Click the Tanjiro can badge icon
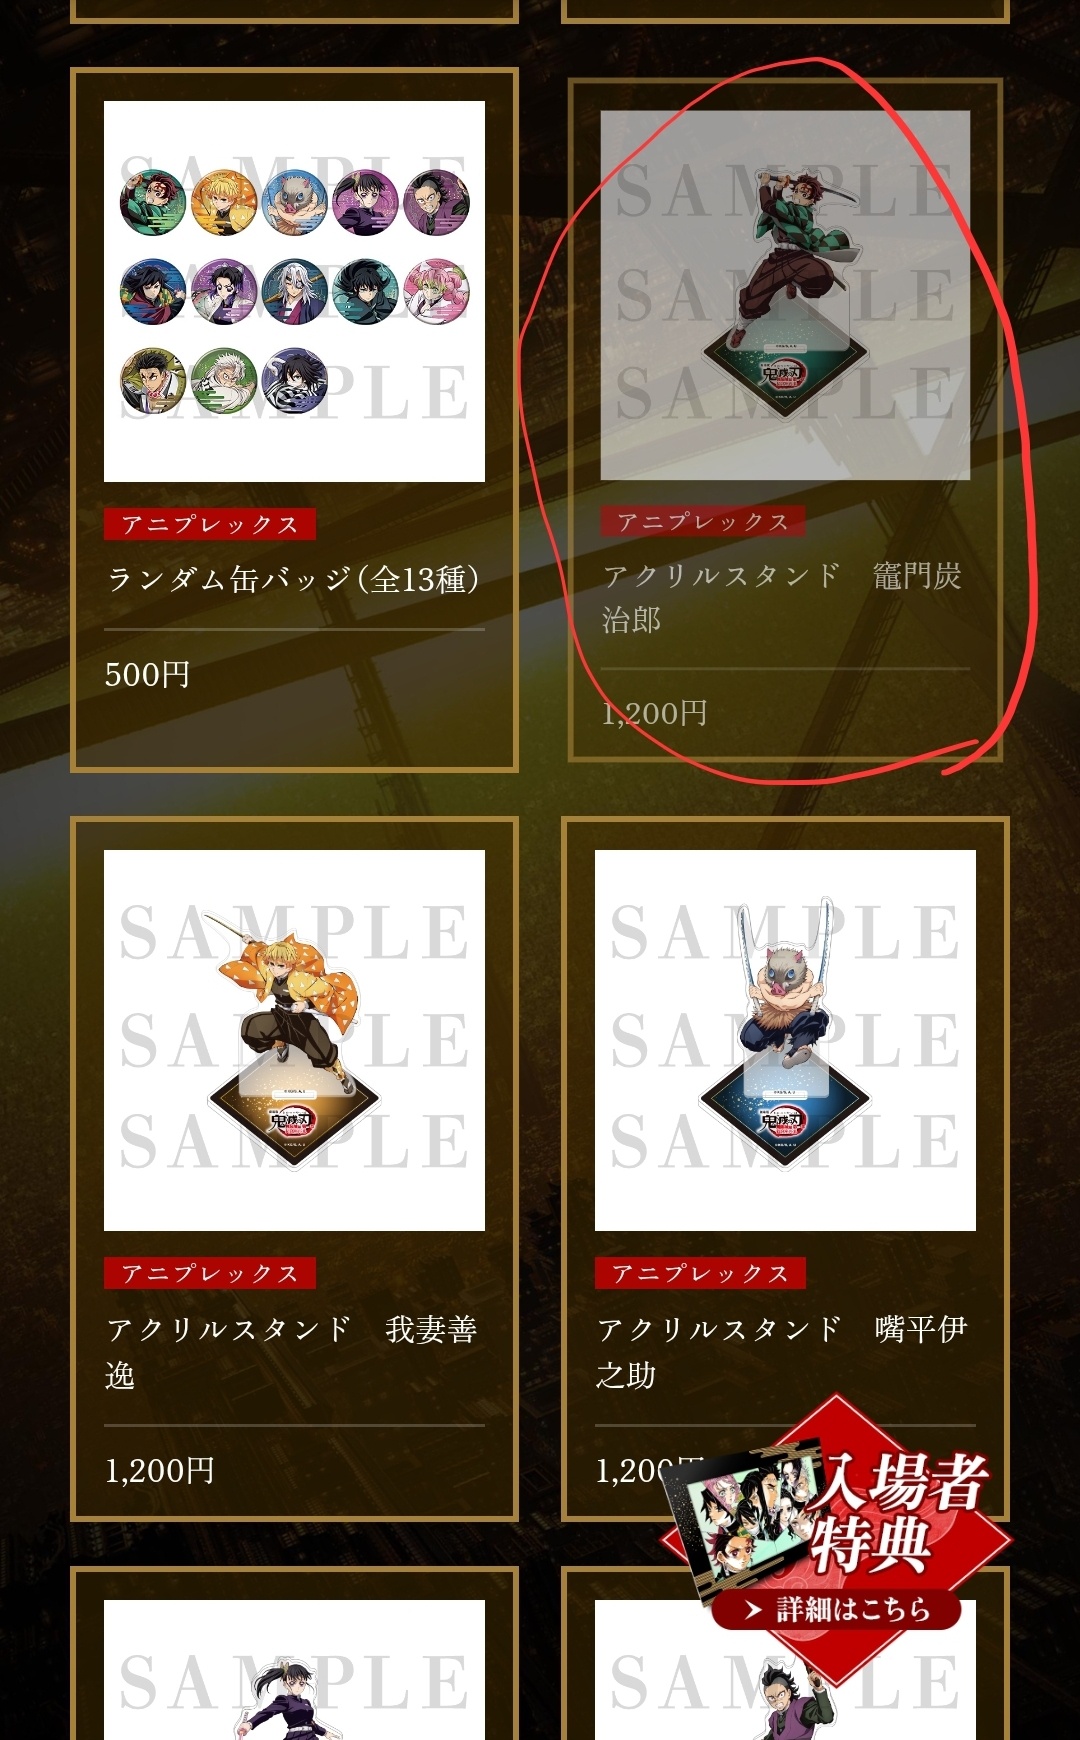1080x1740 pixels. click(153, 203)
